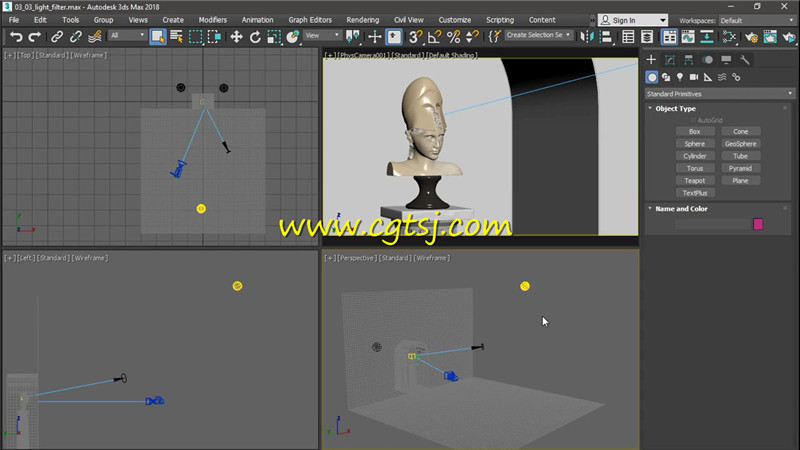Click the Mirror tool icon
This screenshot has width=800, height=450.
[587, 37]
